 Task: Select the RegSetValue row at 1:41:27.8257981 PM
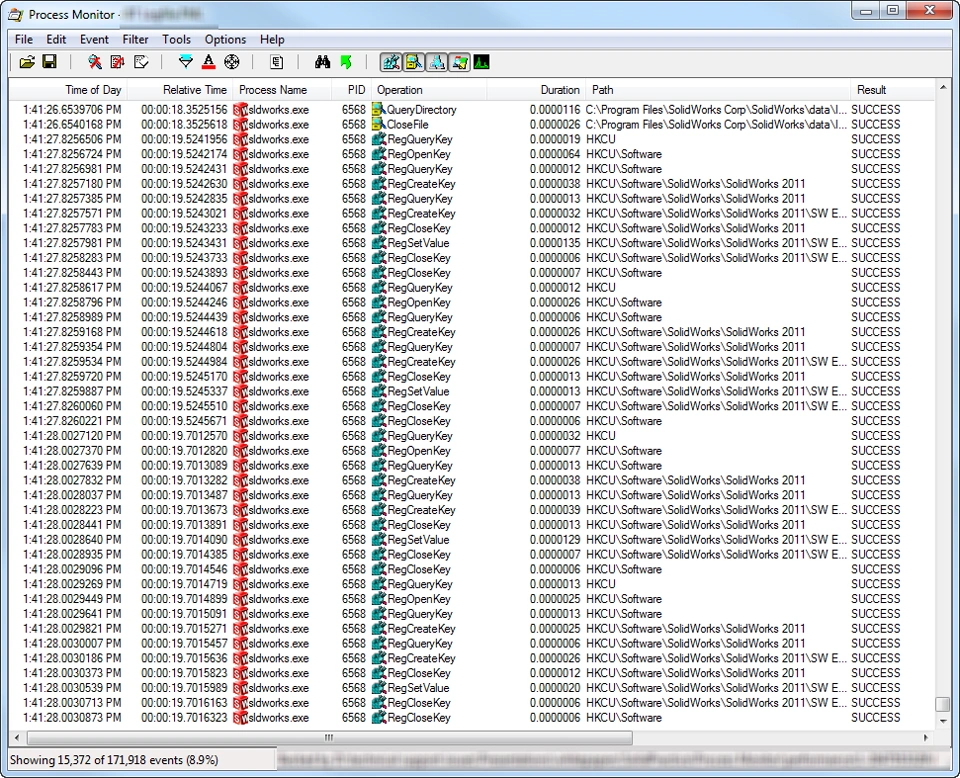(x=471, y=243)
